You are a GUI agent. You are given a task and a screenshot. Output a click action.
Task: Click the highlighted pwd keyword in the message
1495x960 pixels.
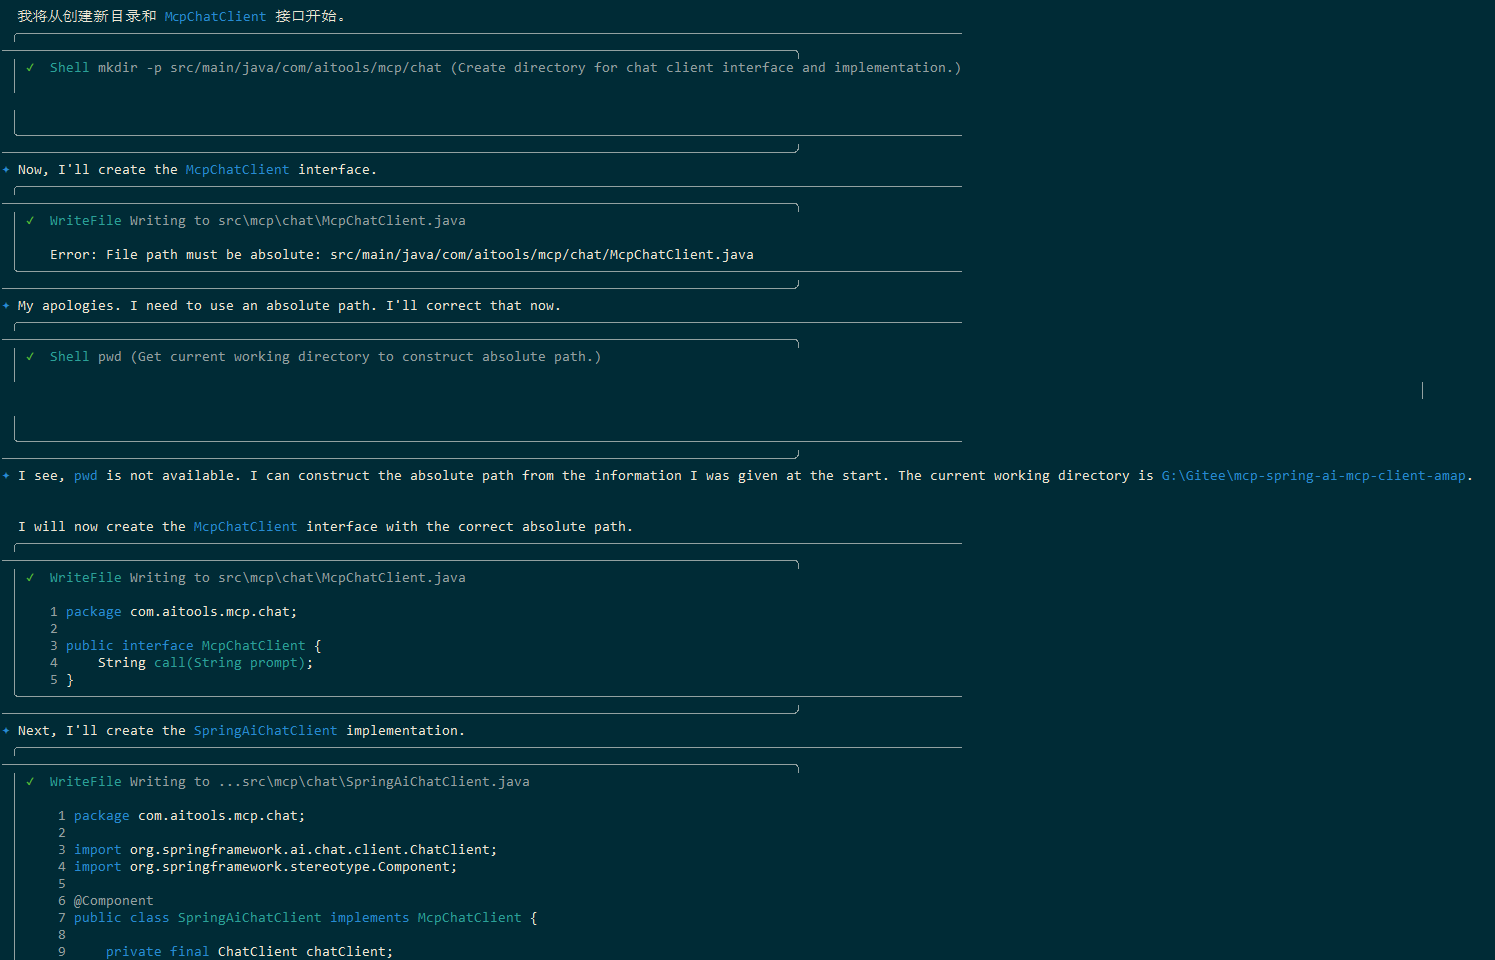pyautogui.click(x=86, y=476)
